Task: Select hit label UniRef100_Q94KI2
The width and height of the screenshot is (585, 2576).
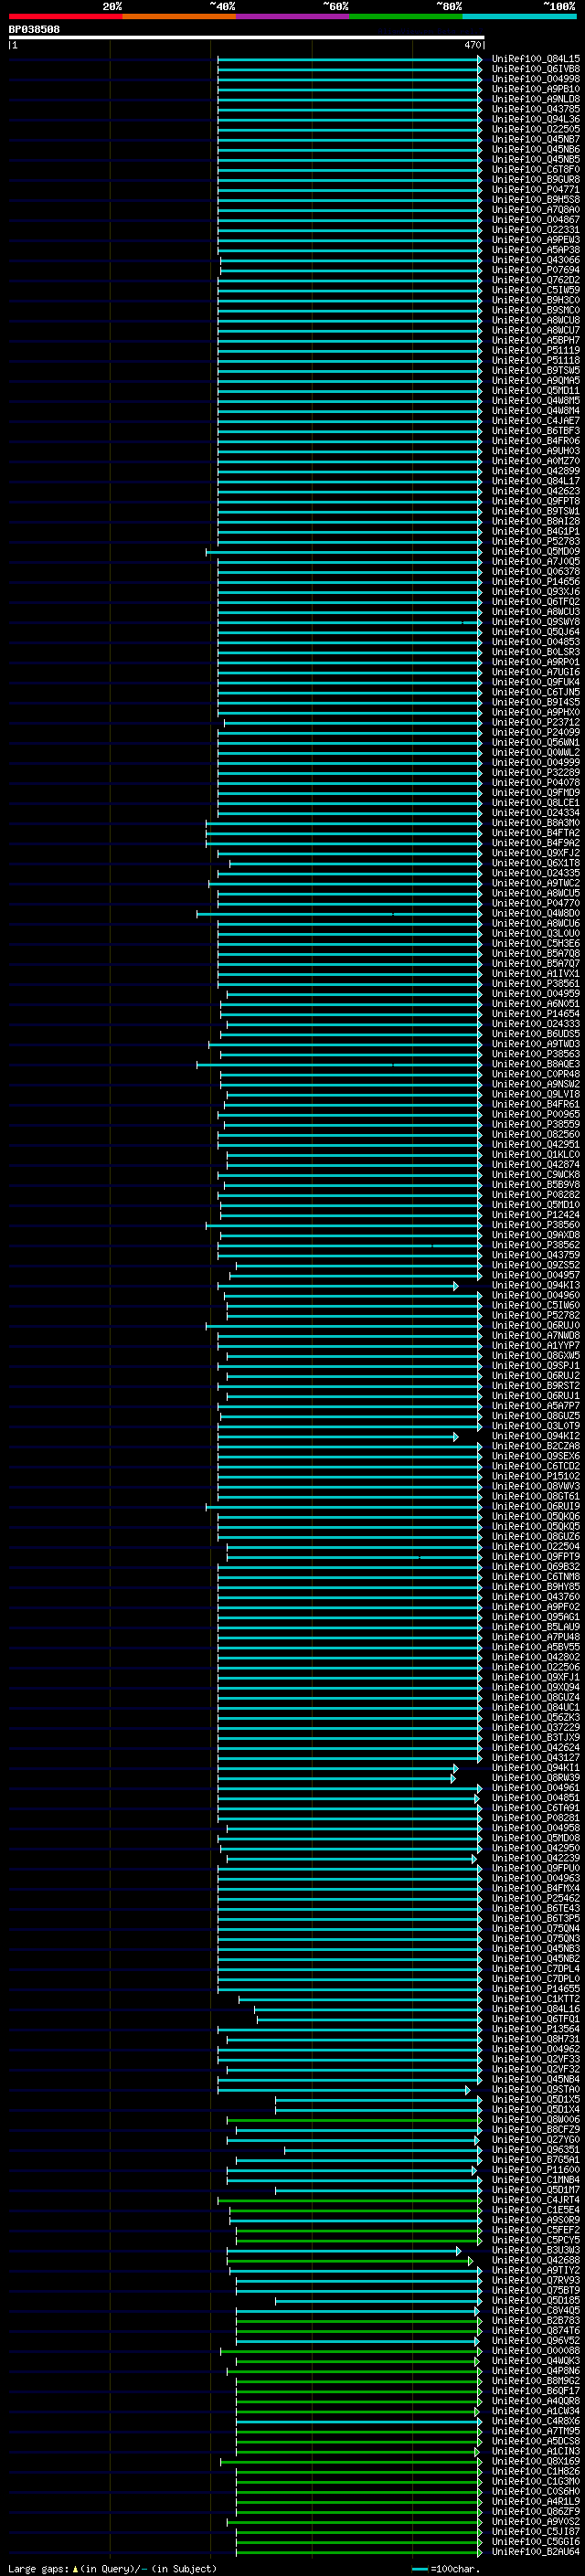Action: pos(536,1436)
